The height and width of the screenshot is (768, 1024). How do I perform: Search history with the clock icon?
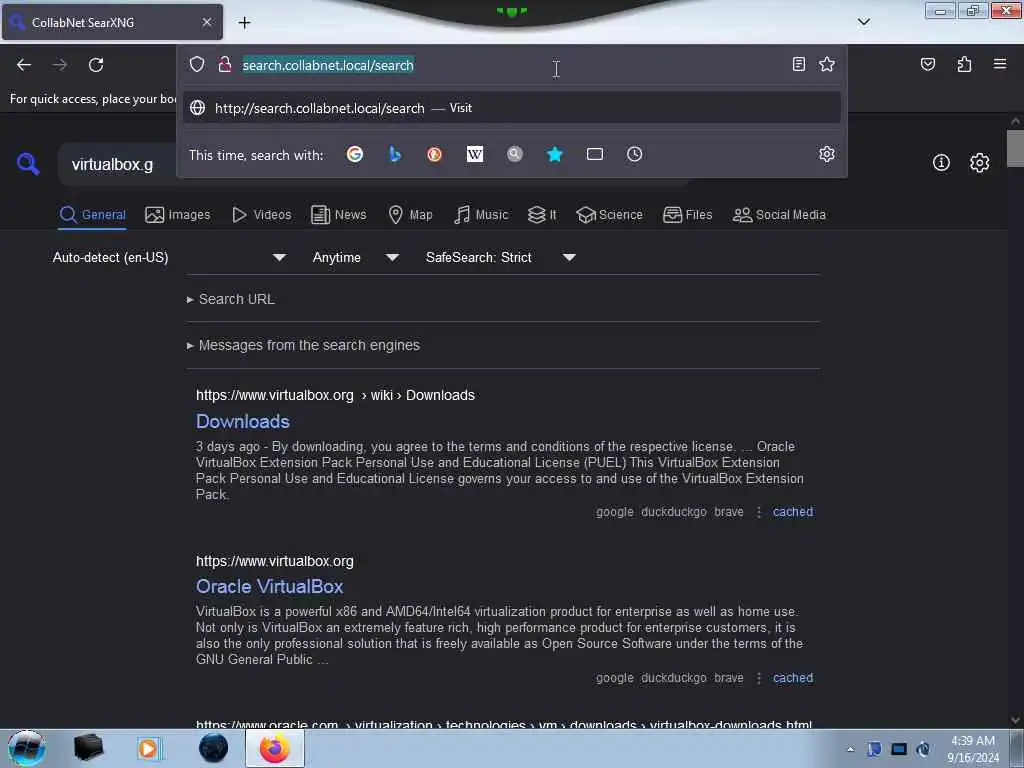click(634, 154)
